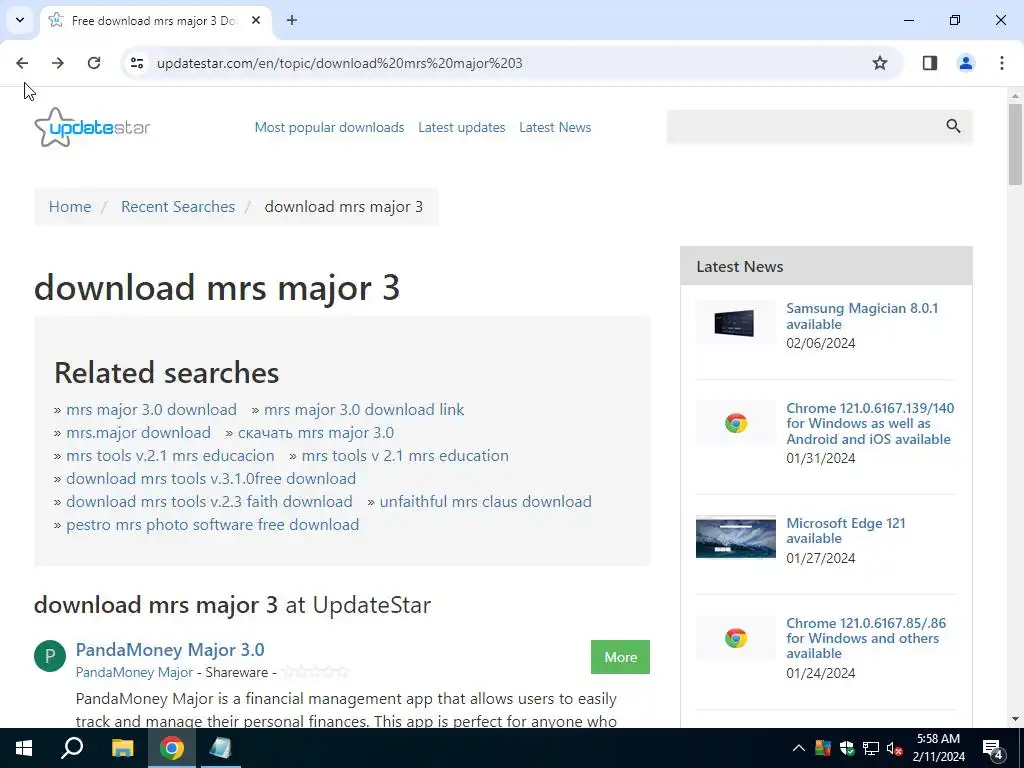
Task: Open Latest updates nav link
Action: point(462,127)
